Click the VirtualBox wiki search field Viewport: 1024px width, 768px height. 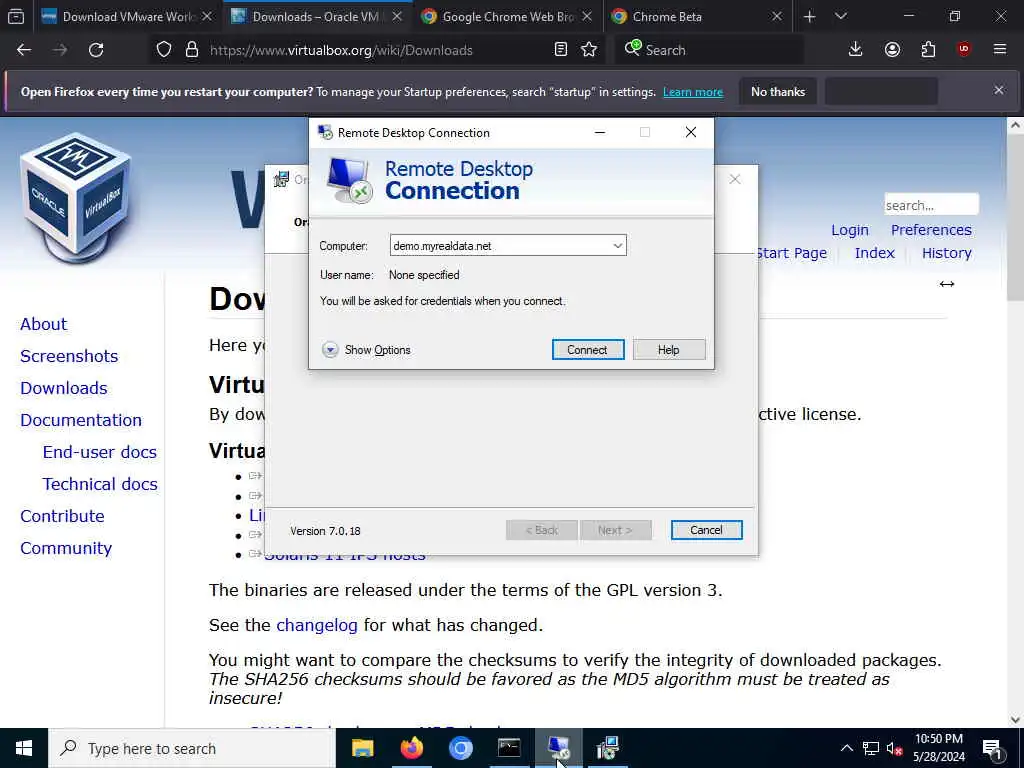(931, 205)
